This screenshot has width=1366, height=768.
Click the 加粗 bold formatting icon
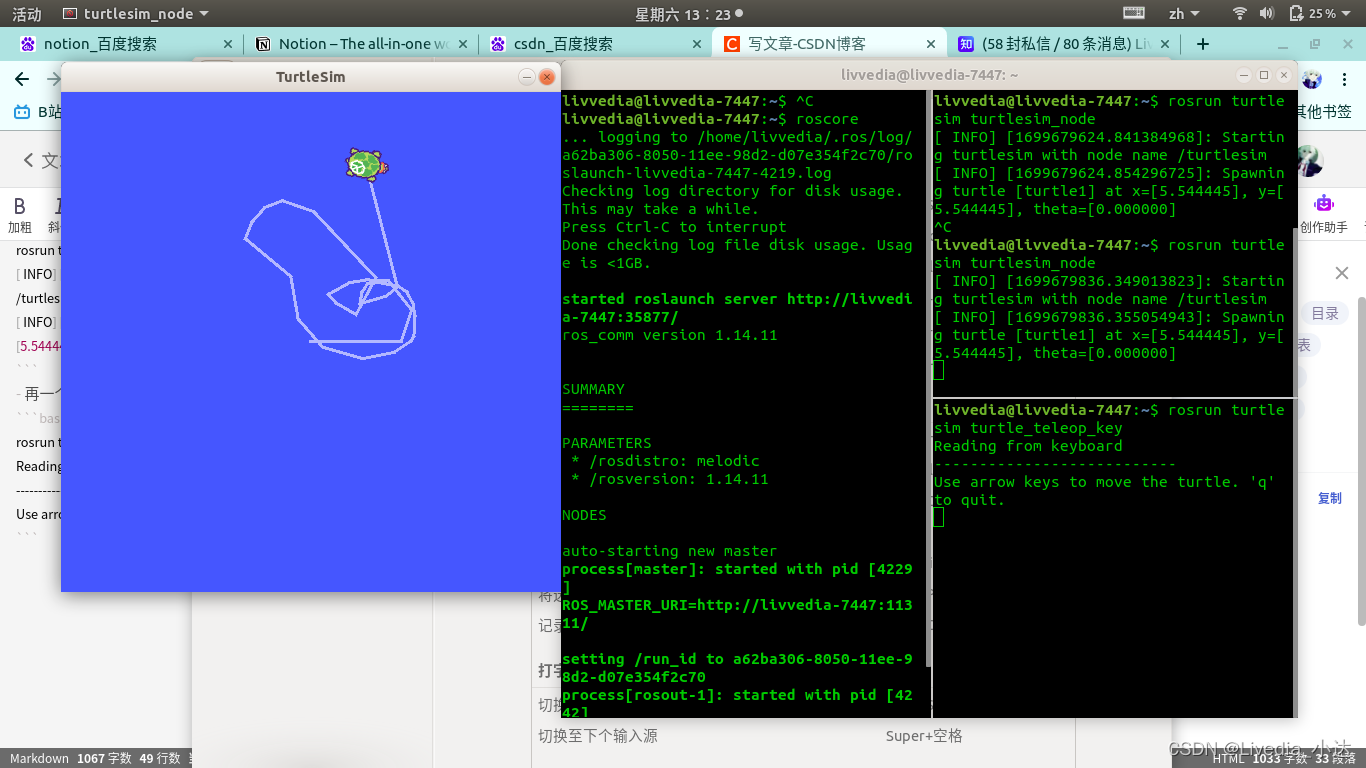point(20,214)
